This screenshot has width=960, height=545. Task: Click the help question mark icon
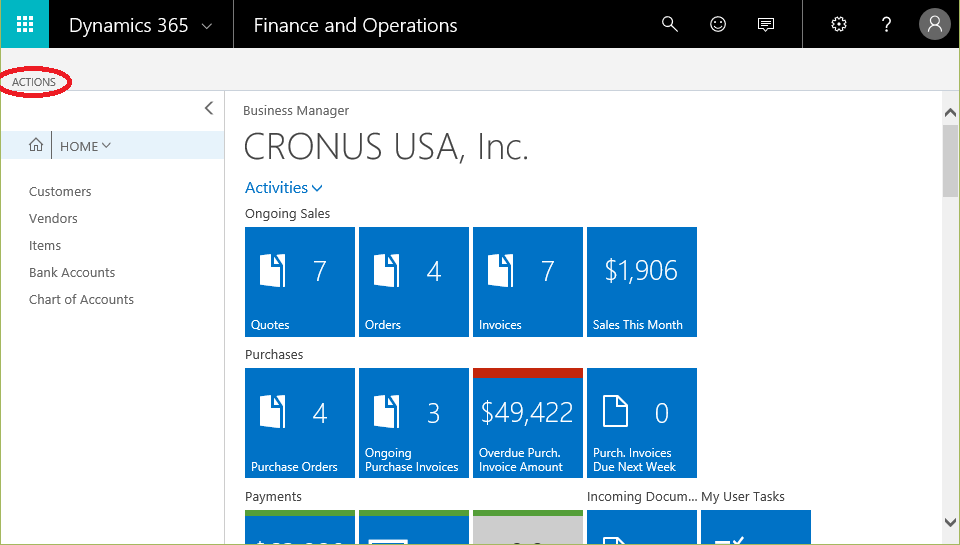point(886,24)
